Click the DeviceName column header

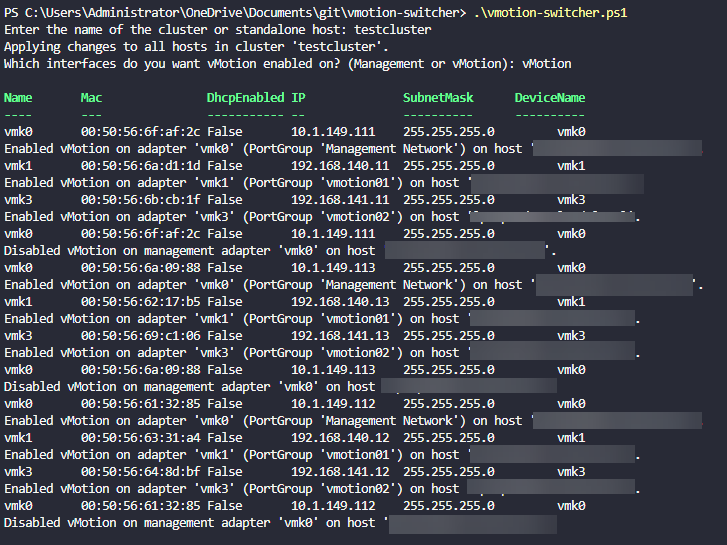(550, 98)
